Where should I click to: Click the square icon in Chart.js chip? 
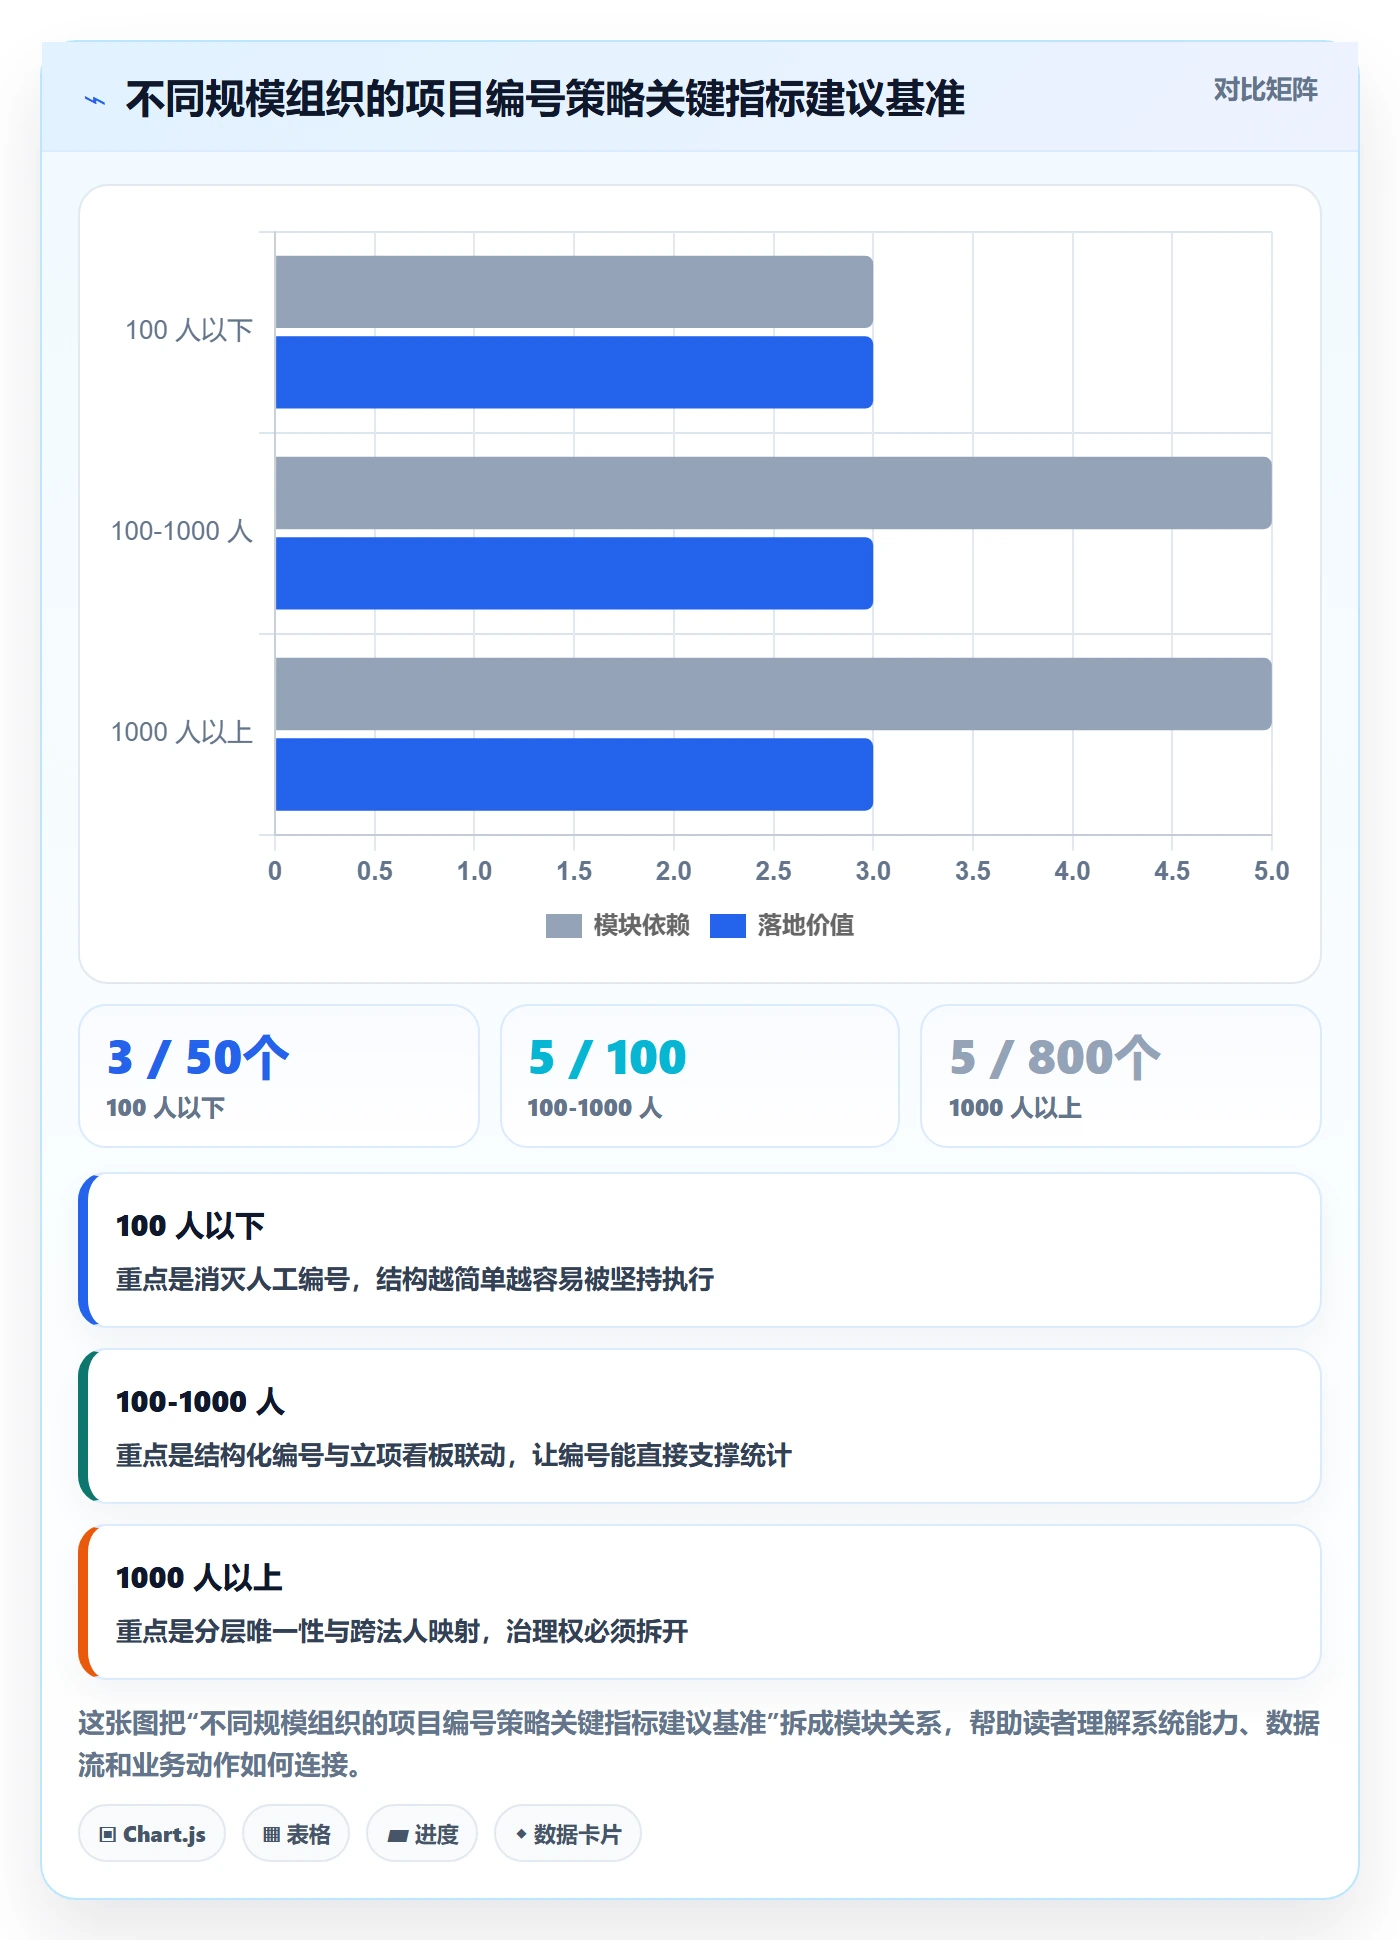coord(108,1834)
